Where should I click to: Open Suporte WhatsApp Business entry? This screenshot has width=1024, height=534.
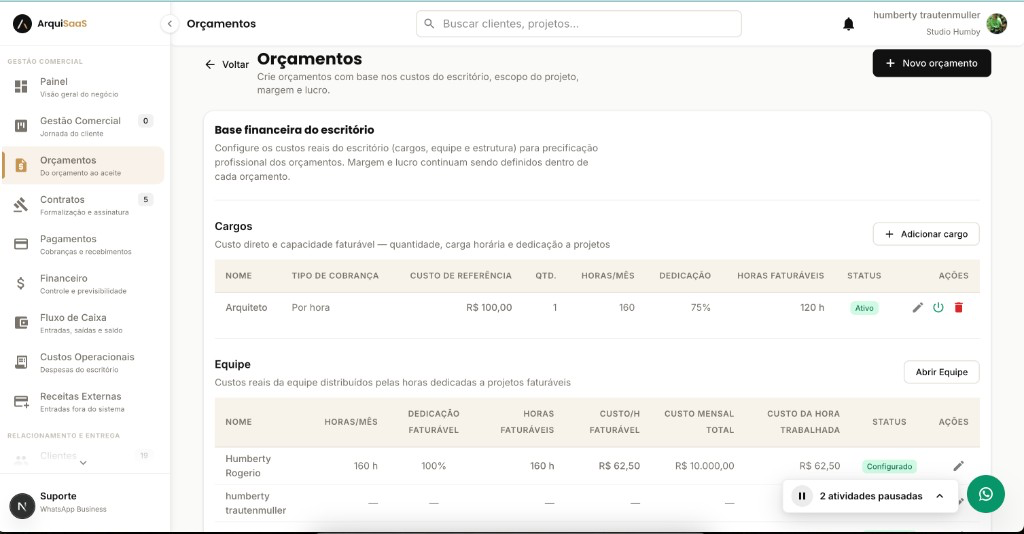pyautogui.click(x=83, y=502)
